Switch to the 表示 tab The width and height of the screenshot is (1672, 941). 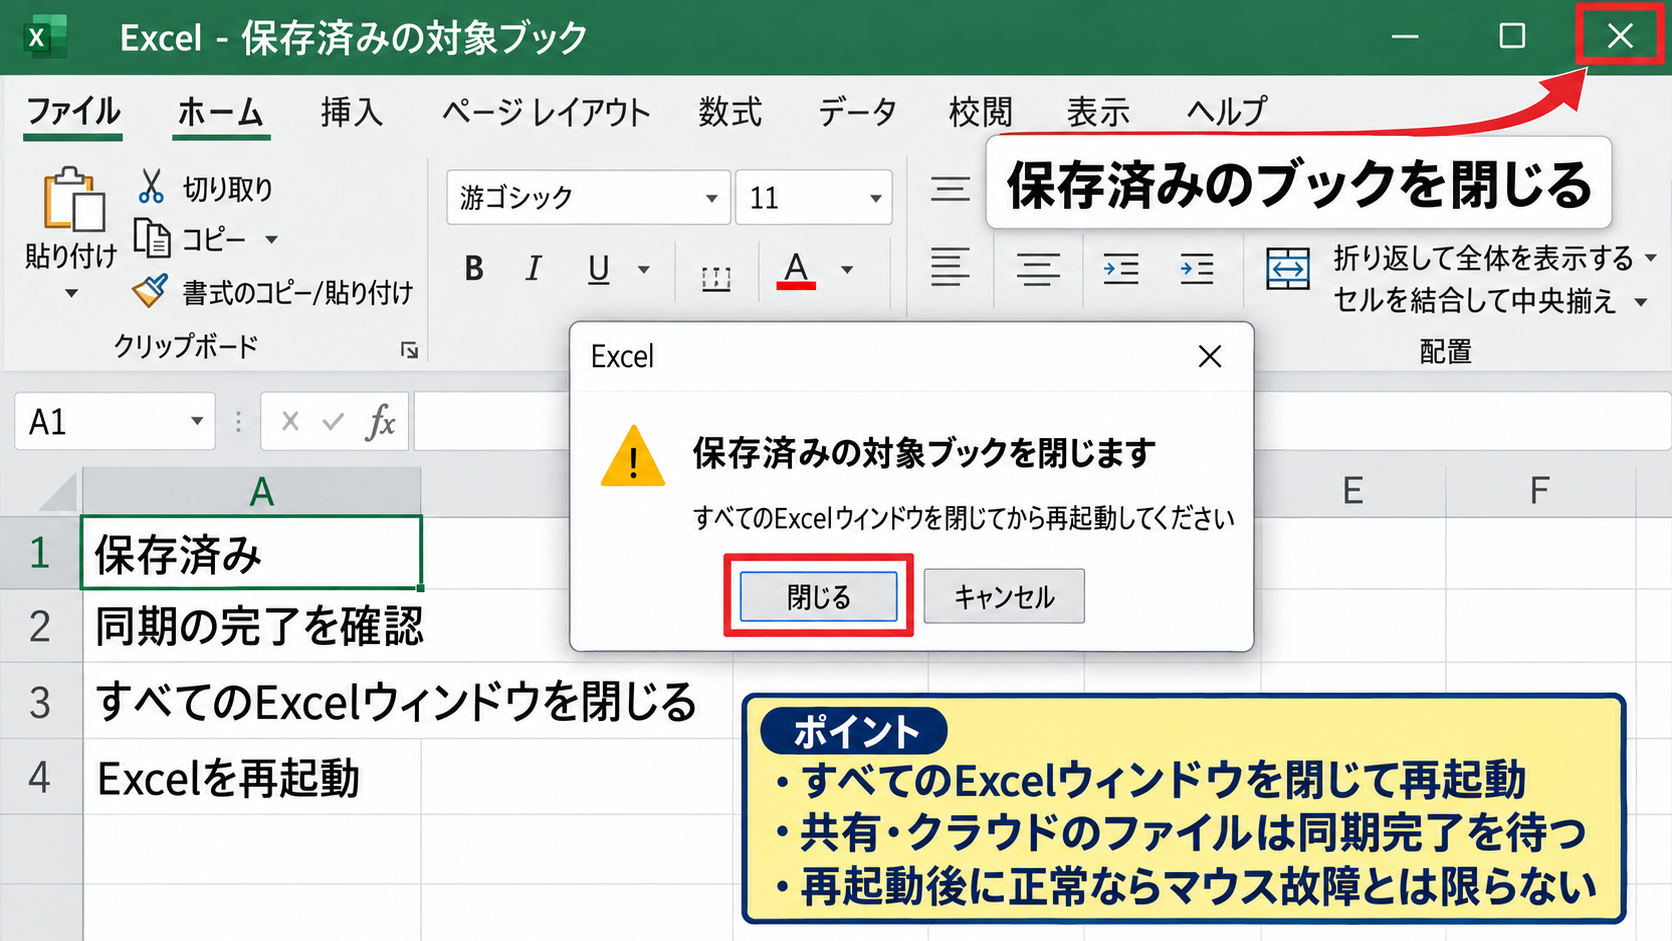[1098, 111]
